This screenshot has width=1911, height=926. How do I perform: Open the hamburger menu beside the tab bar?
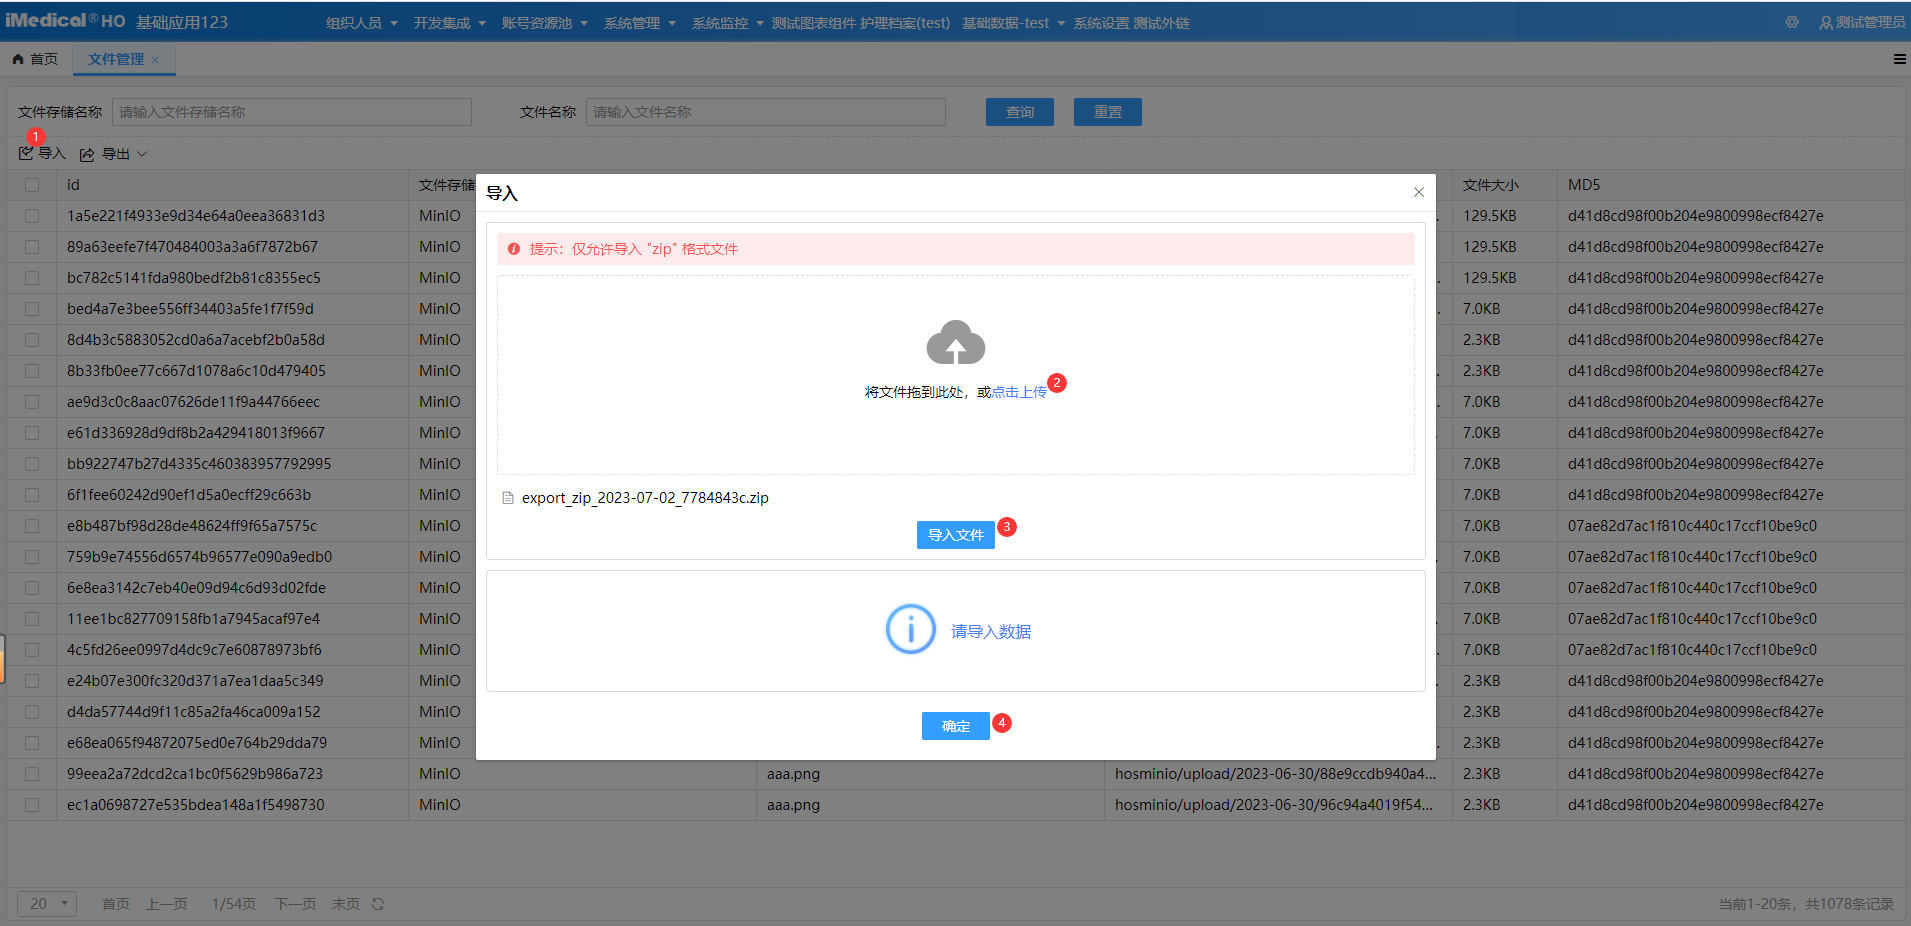tap(1899, 59)
